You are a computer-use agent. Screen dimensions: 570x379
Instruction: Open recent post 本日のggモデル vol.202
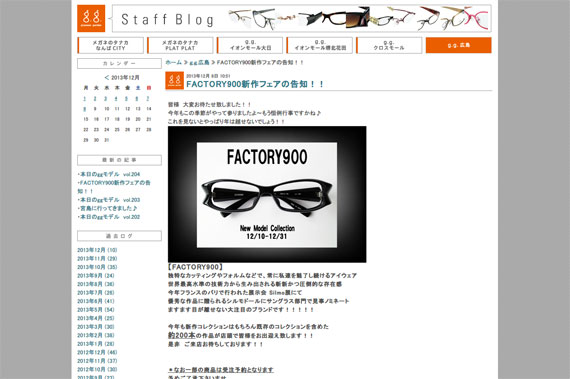click(110, 217)
